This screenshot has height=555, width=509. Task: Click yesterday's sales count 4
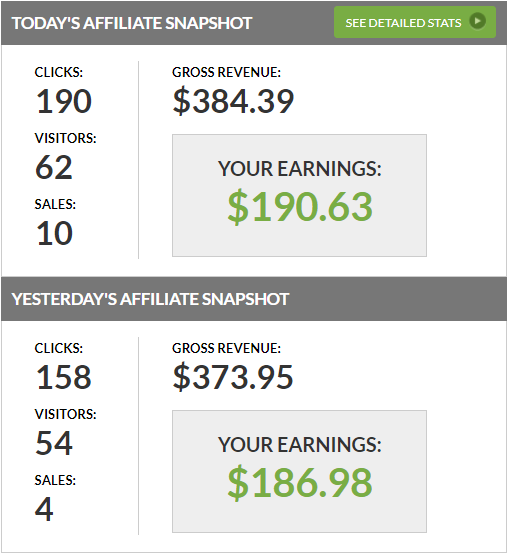(x=44, y=509)
